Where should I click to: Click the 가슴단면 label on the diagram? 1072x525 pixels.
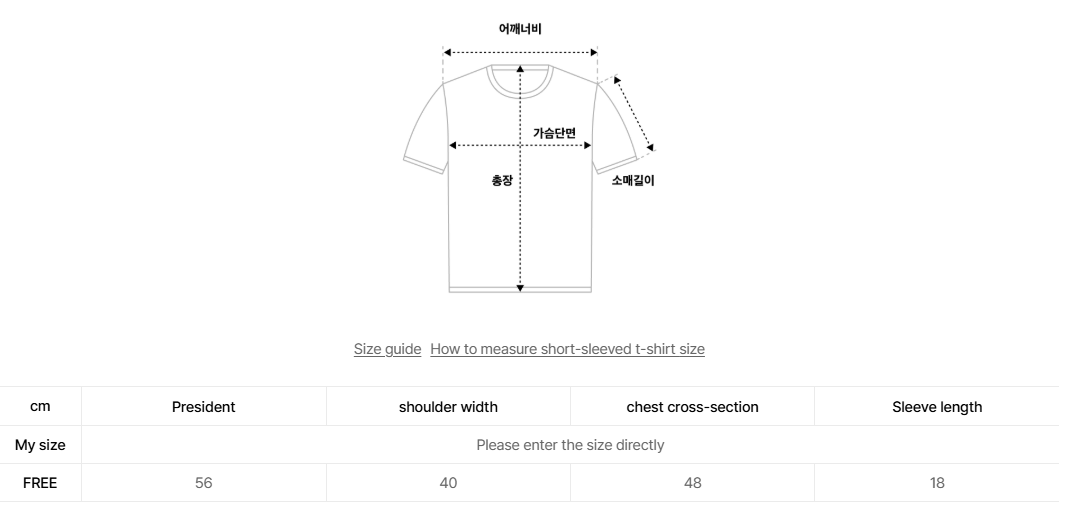(554, 133)
